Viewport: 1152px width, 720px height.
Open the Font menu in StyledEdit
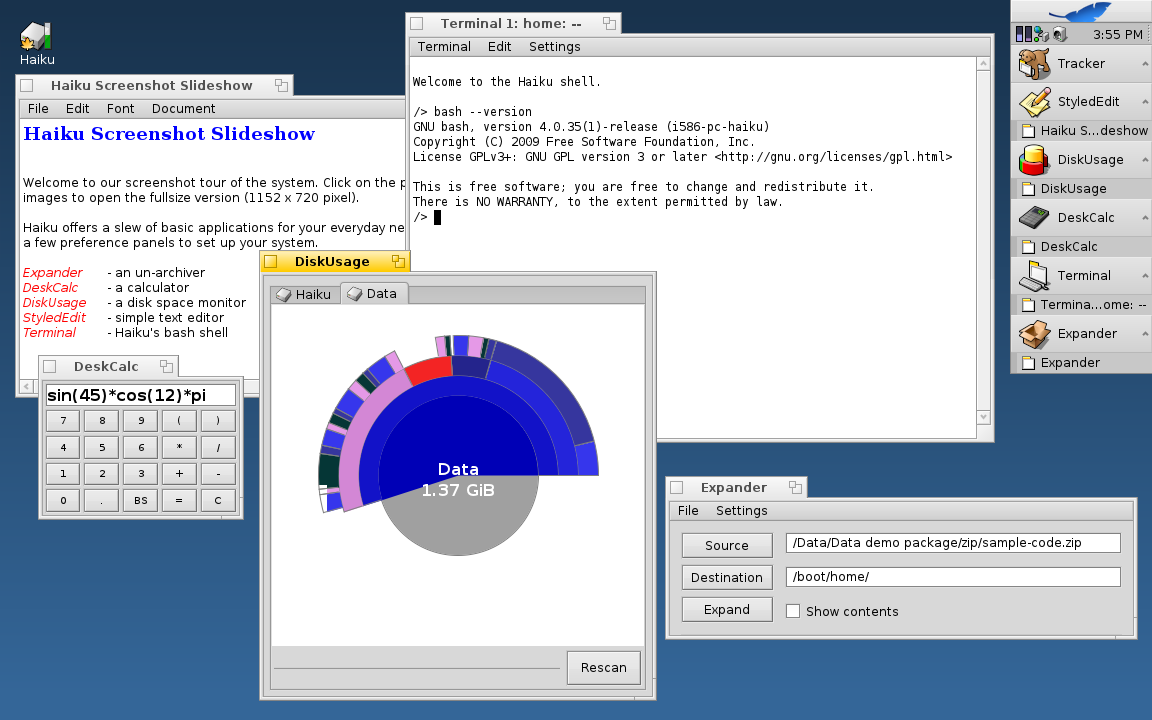(x=120, y=109)
